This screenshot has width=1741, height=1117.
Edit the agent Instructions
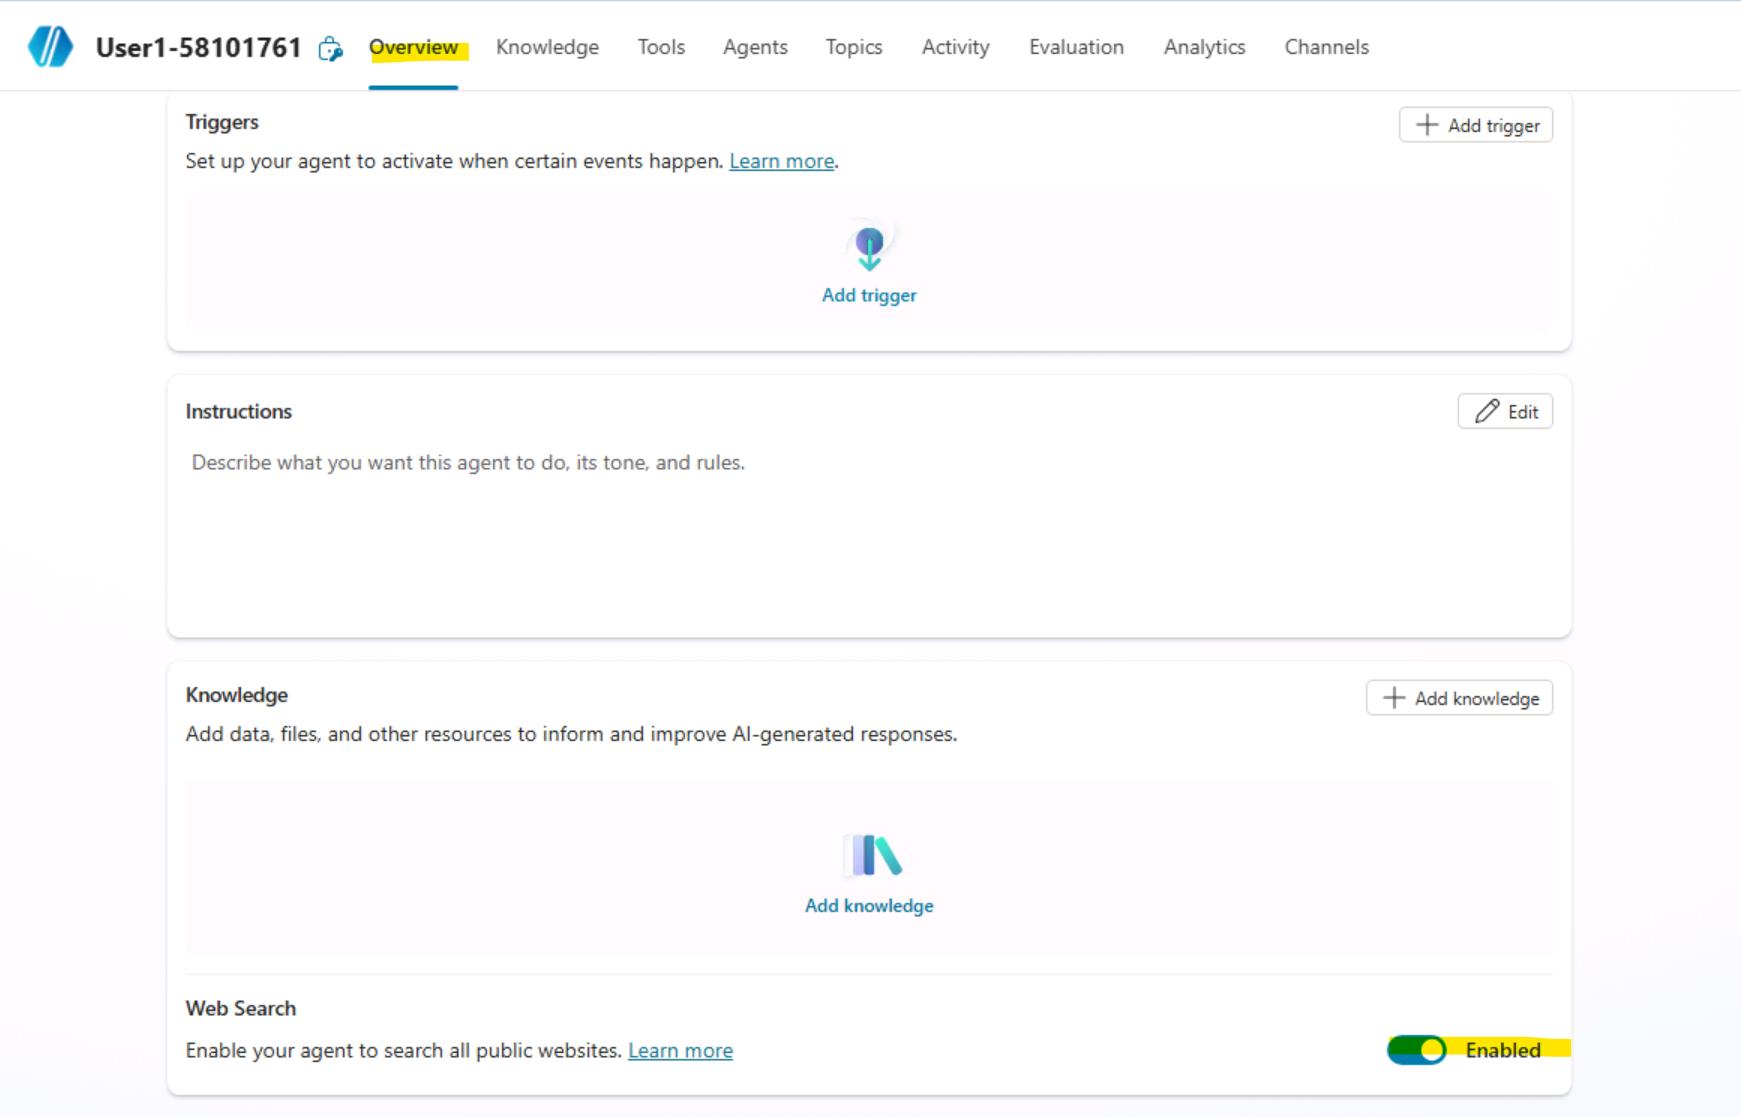[x=1505, y=412]
